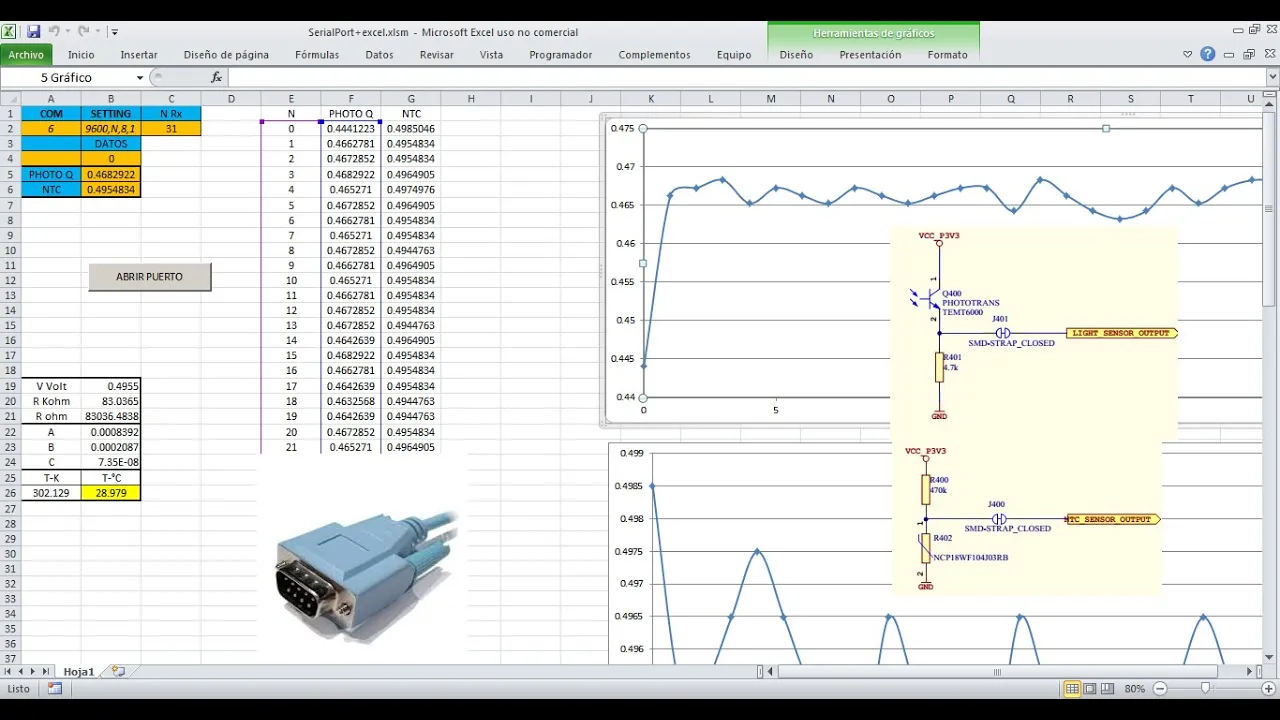
Task: Select the DATOS header cell
Action: [111, 144]
